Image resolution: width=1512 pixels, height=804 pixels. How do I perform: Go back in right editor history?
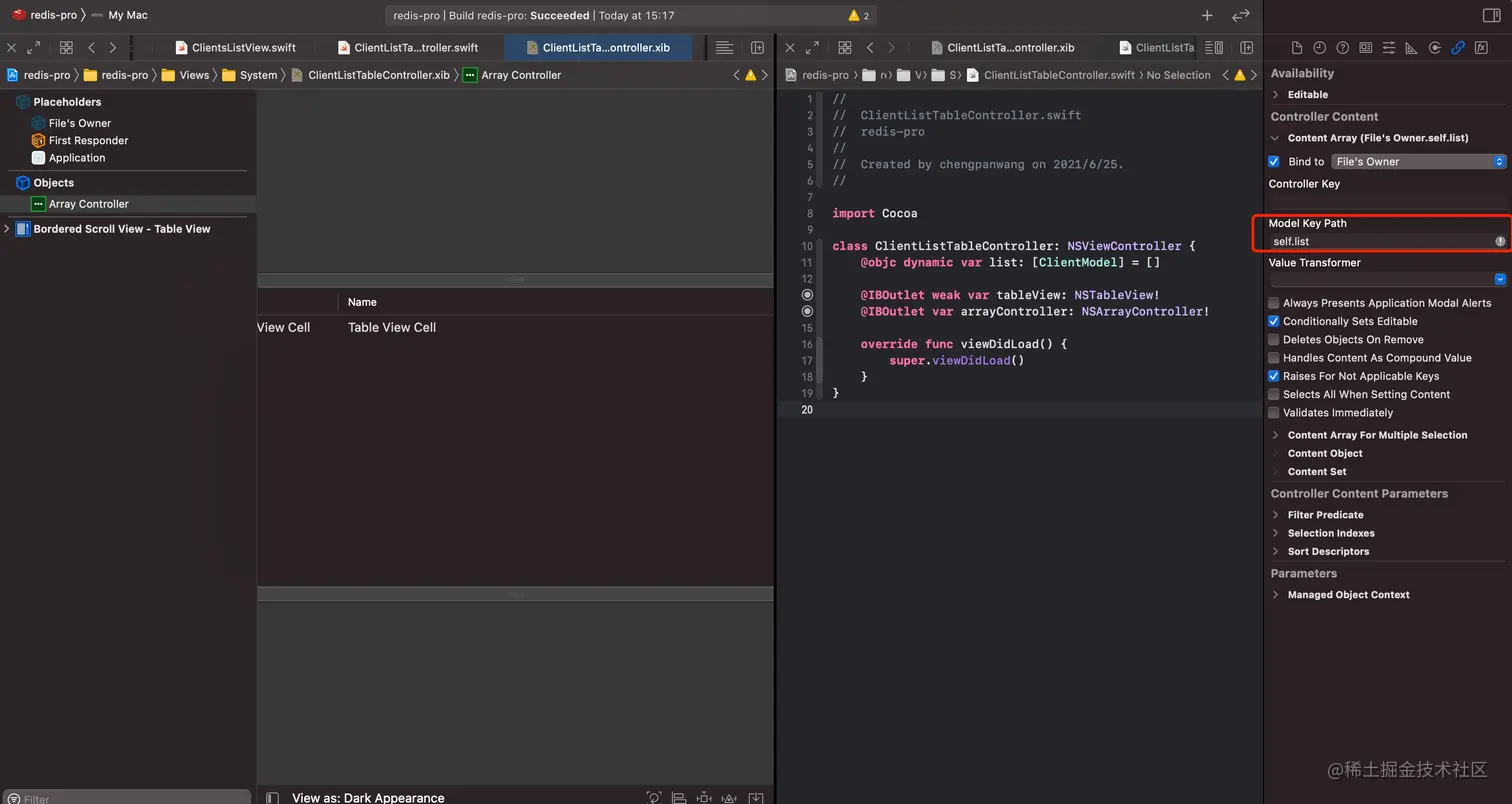[870, 47]
